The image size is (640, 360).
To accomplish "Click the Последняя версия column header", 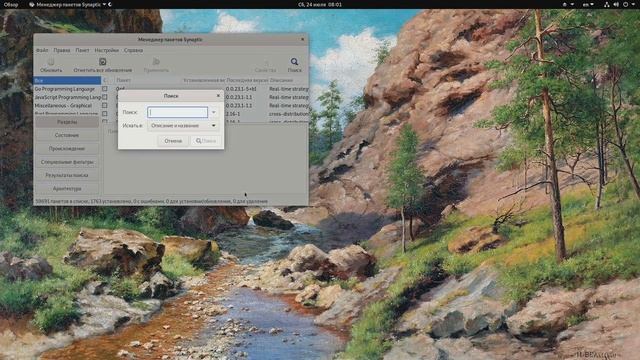I will 247,80.
